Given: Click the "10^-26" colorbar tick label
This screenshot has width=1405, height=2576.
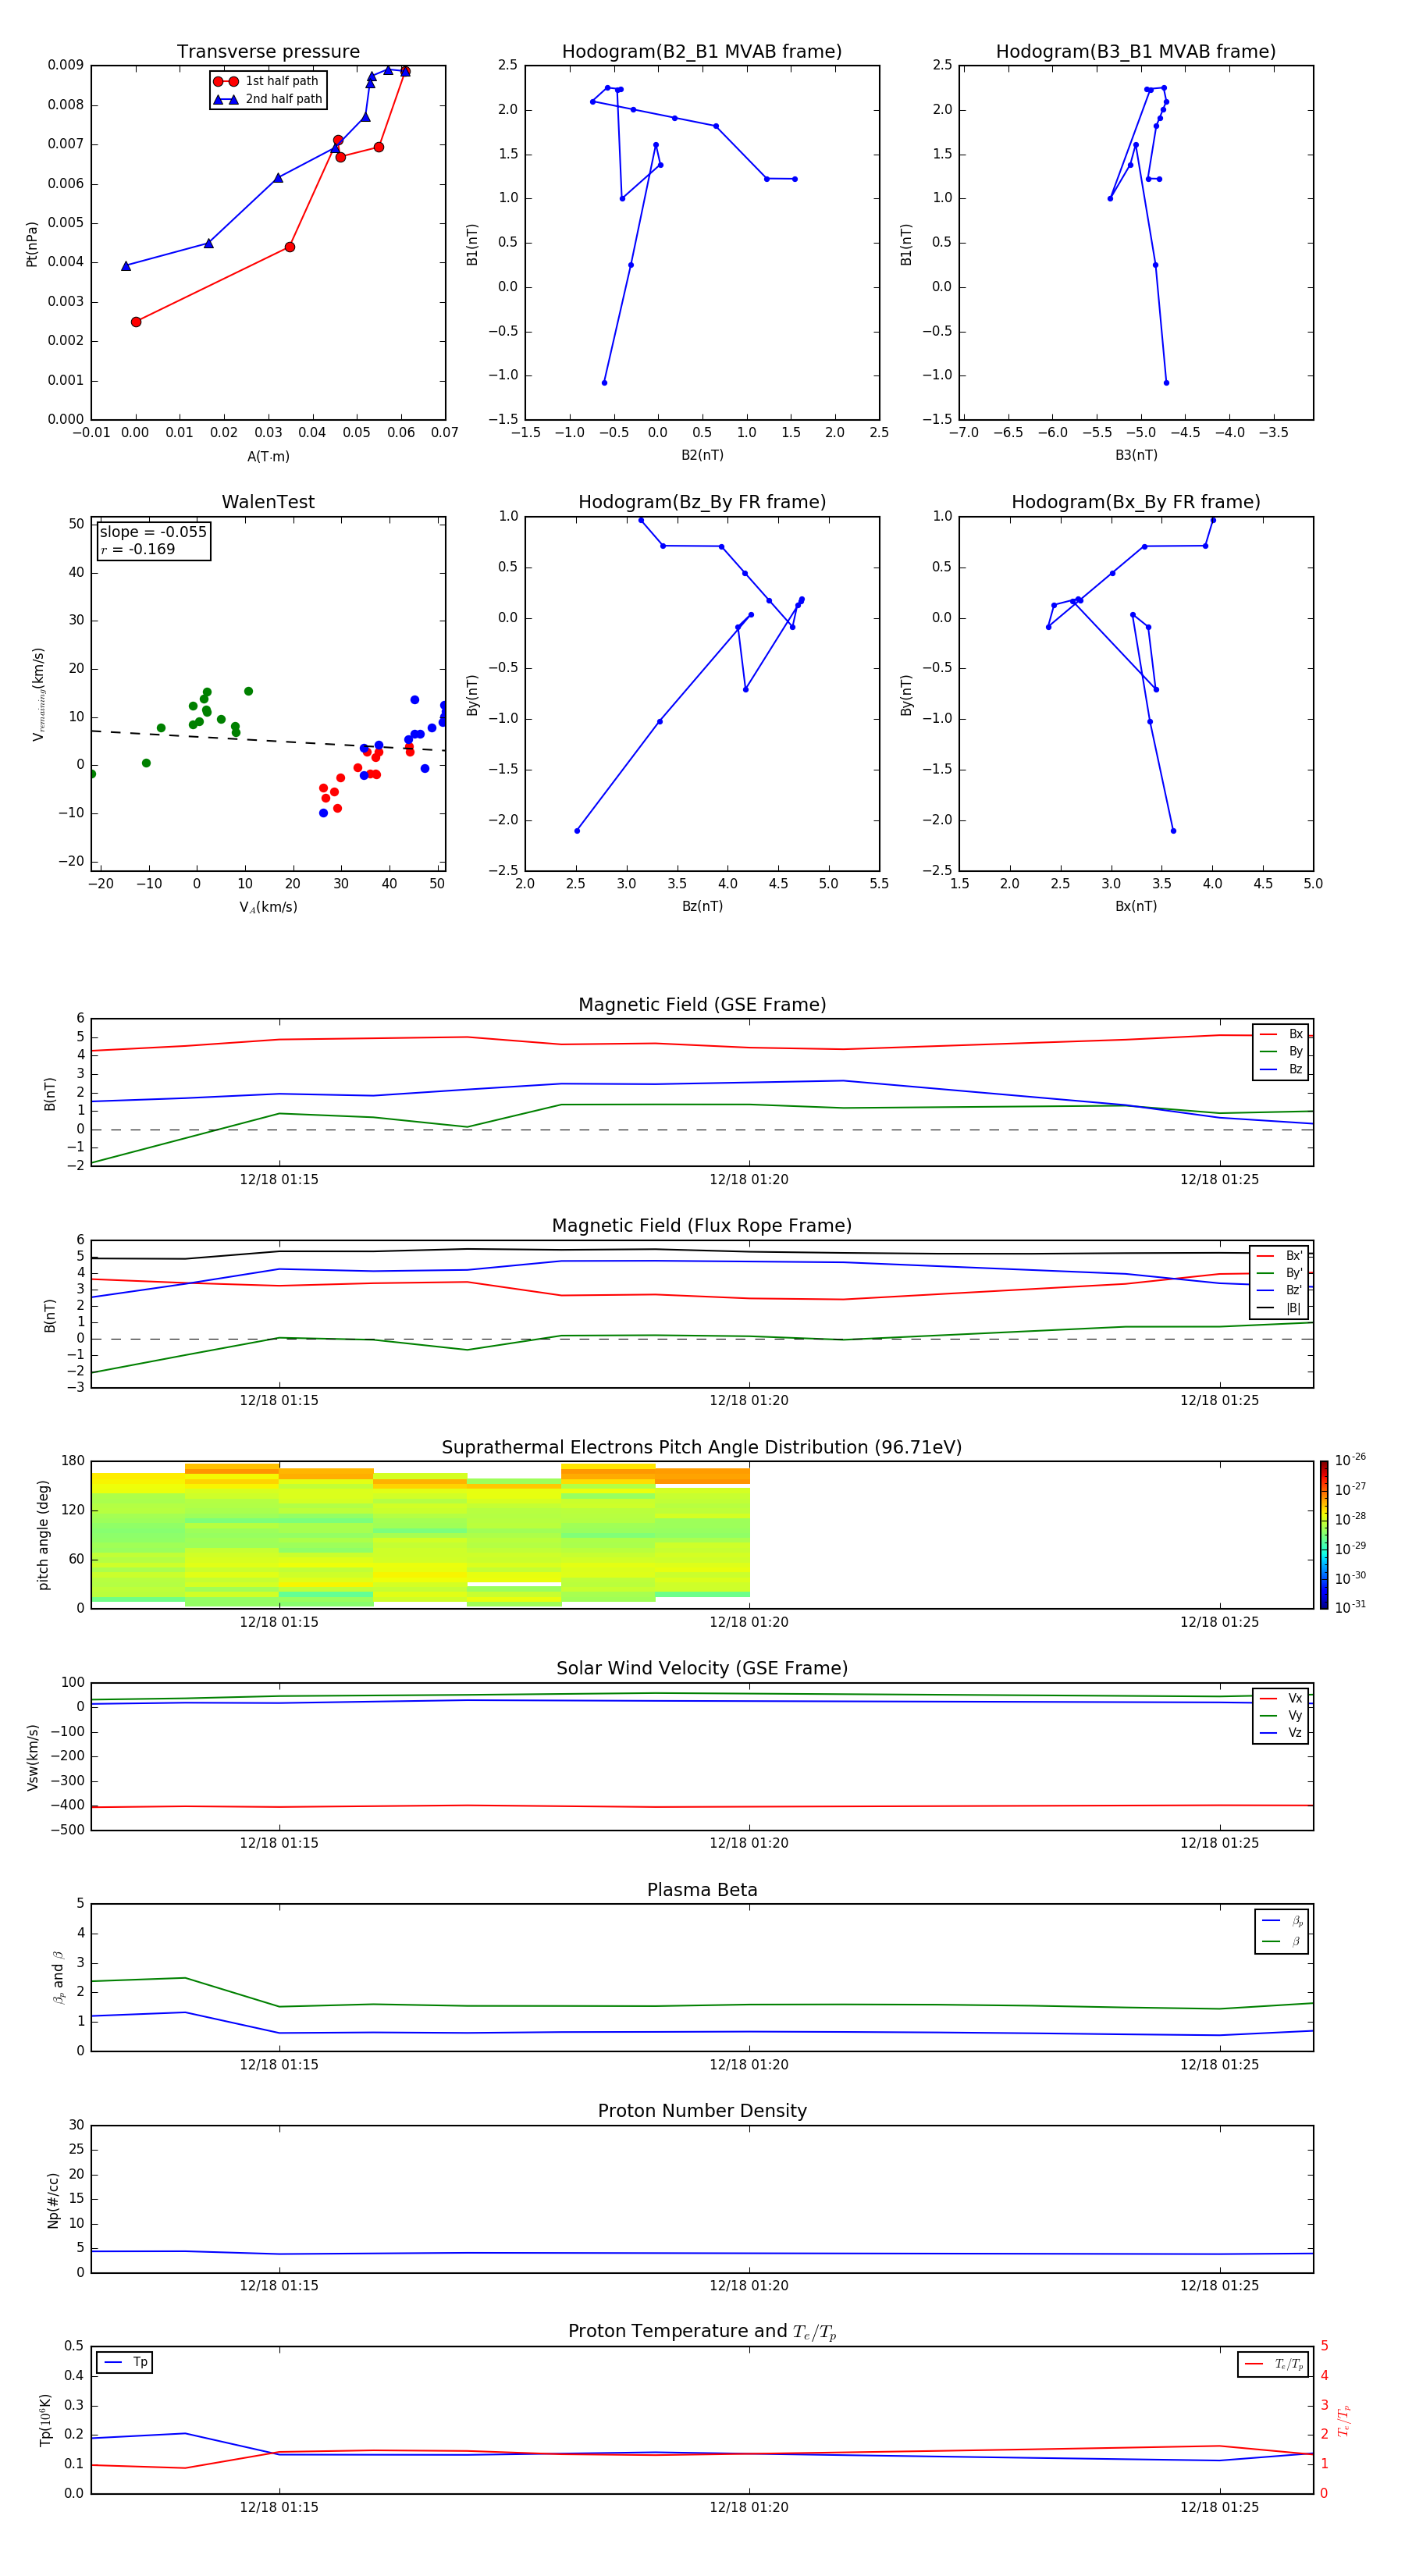Looking at the screenshot, I should tap(1350, 1460).
